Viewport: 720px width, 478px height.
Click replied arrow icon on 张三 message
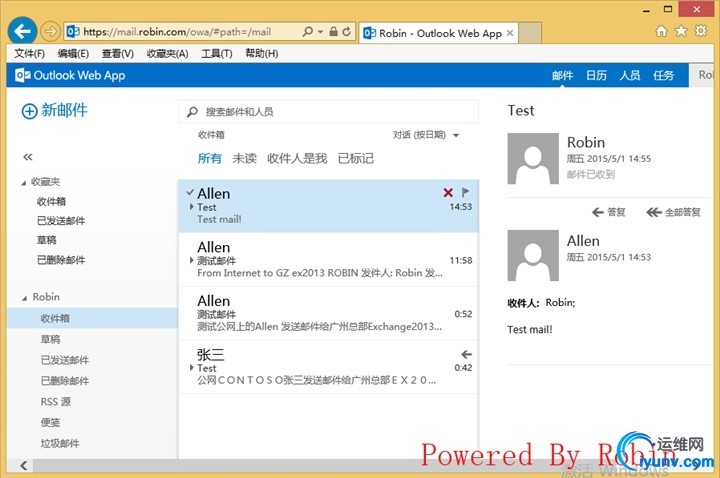coord(466,354)
